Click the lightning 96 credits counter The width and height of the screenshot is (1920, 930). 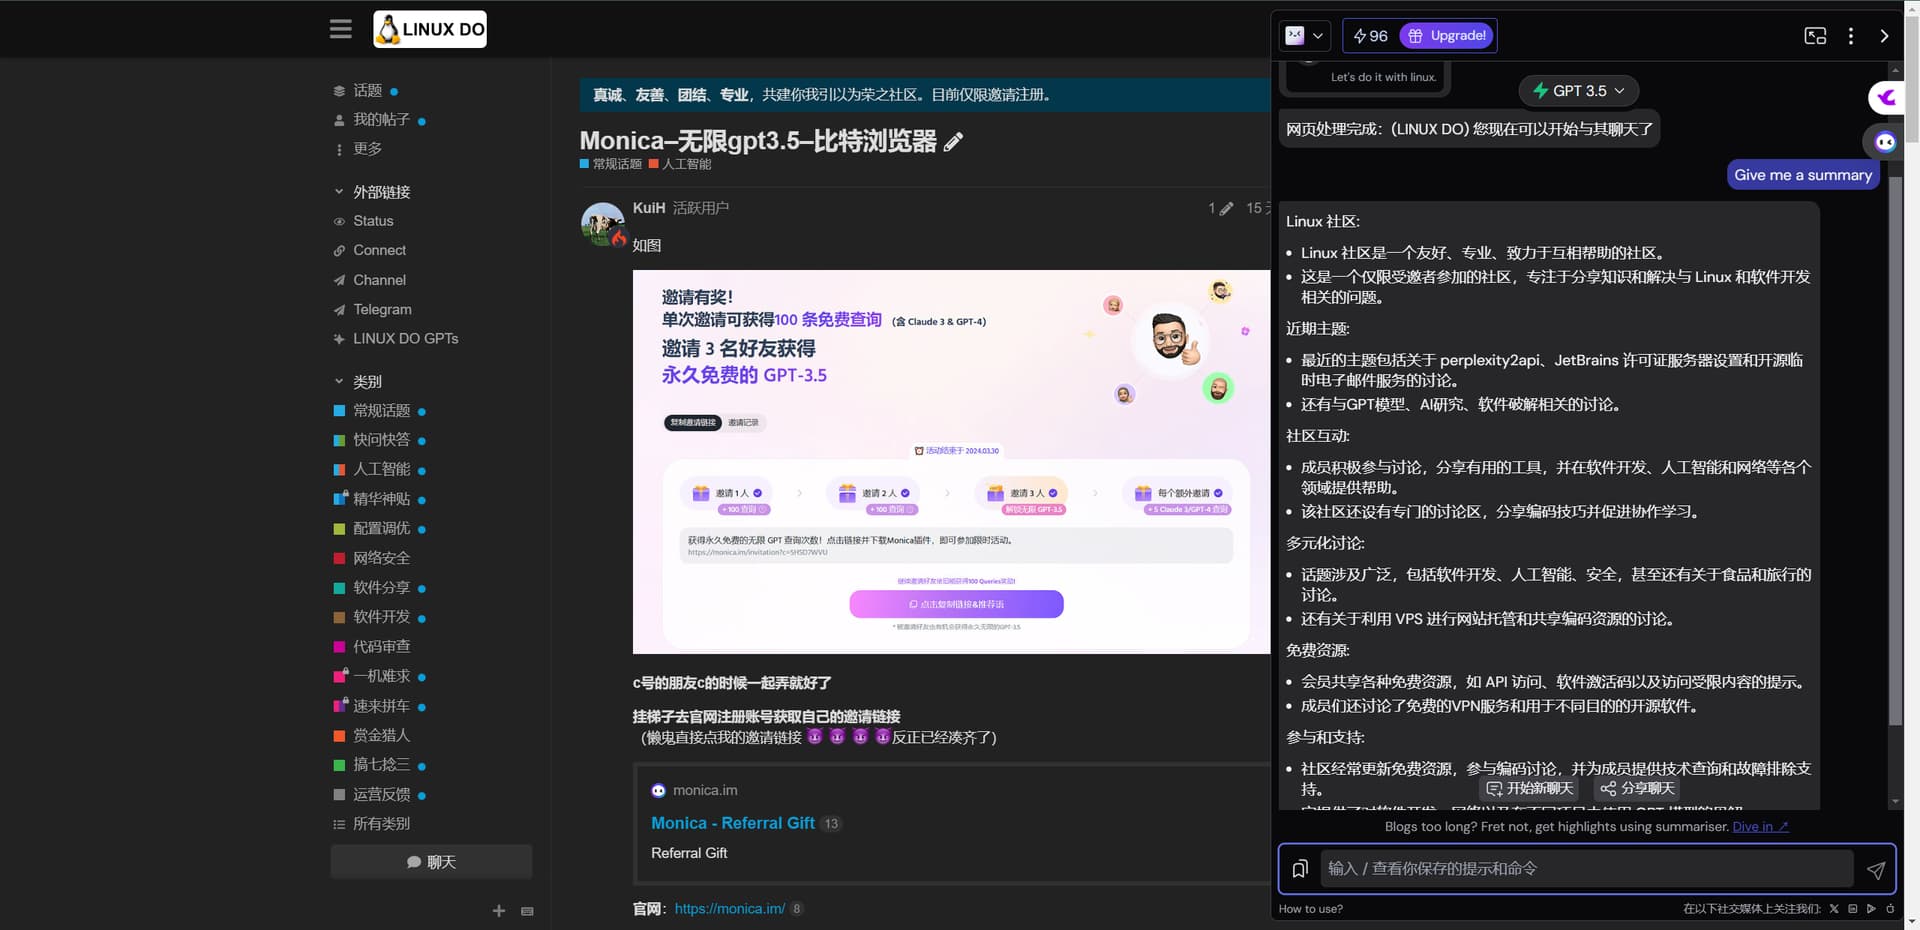[1370, 36]
